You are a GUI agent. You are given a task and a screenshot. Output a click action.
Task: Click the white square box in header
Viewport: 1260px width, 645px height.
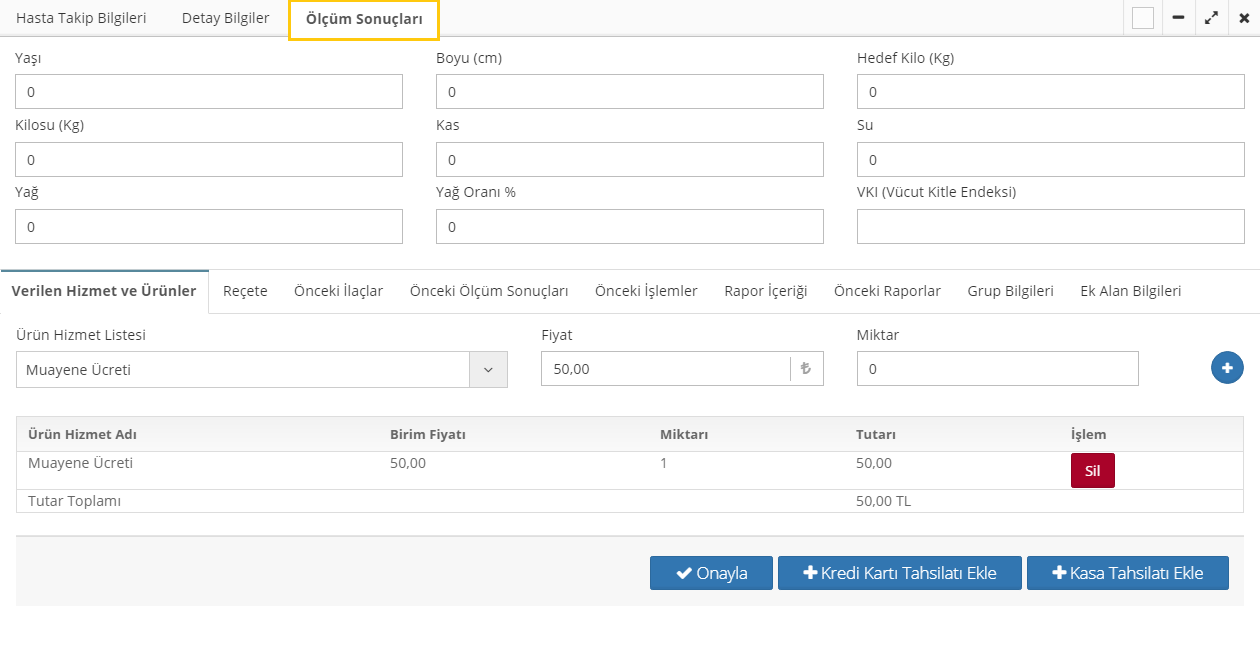point(1143,18)
